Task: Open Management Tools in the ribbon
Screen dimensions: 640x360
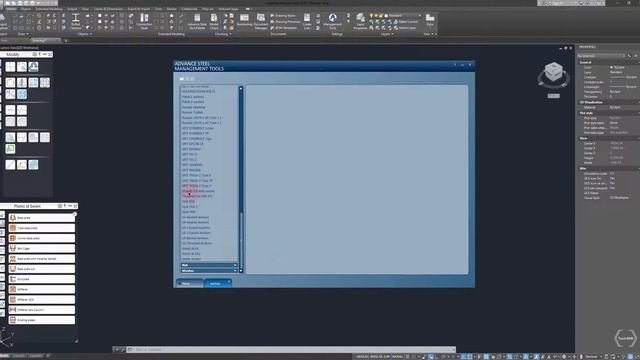Action: click(x=332, y=21)
